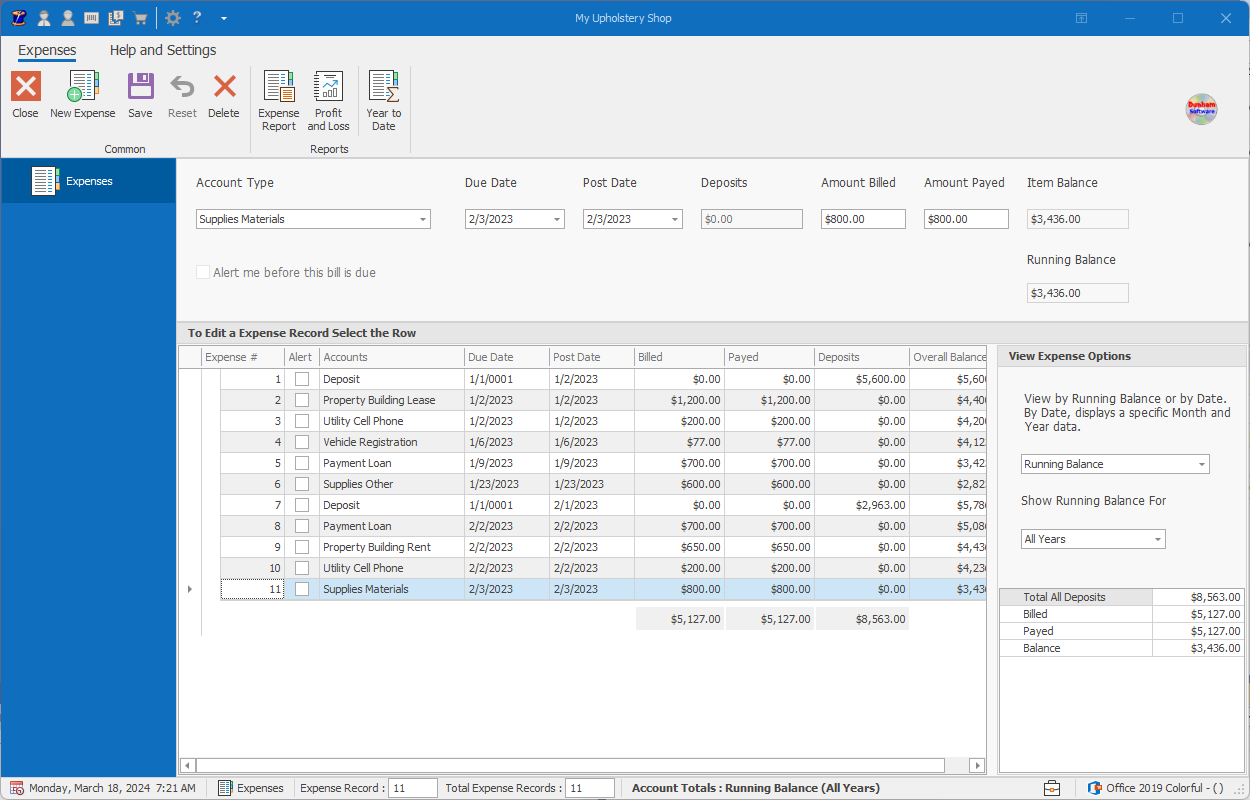
Task: Open settings via the gear icon
Action: point(172,17)
